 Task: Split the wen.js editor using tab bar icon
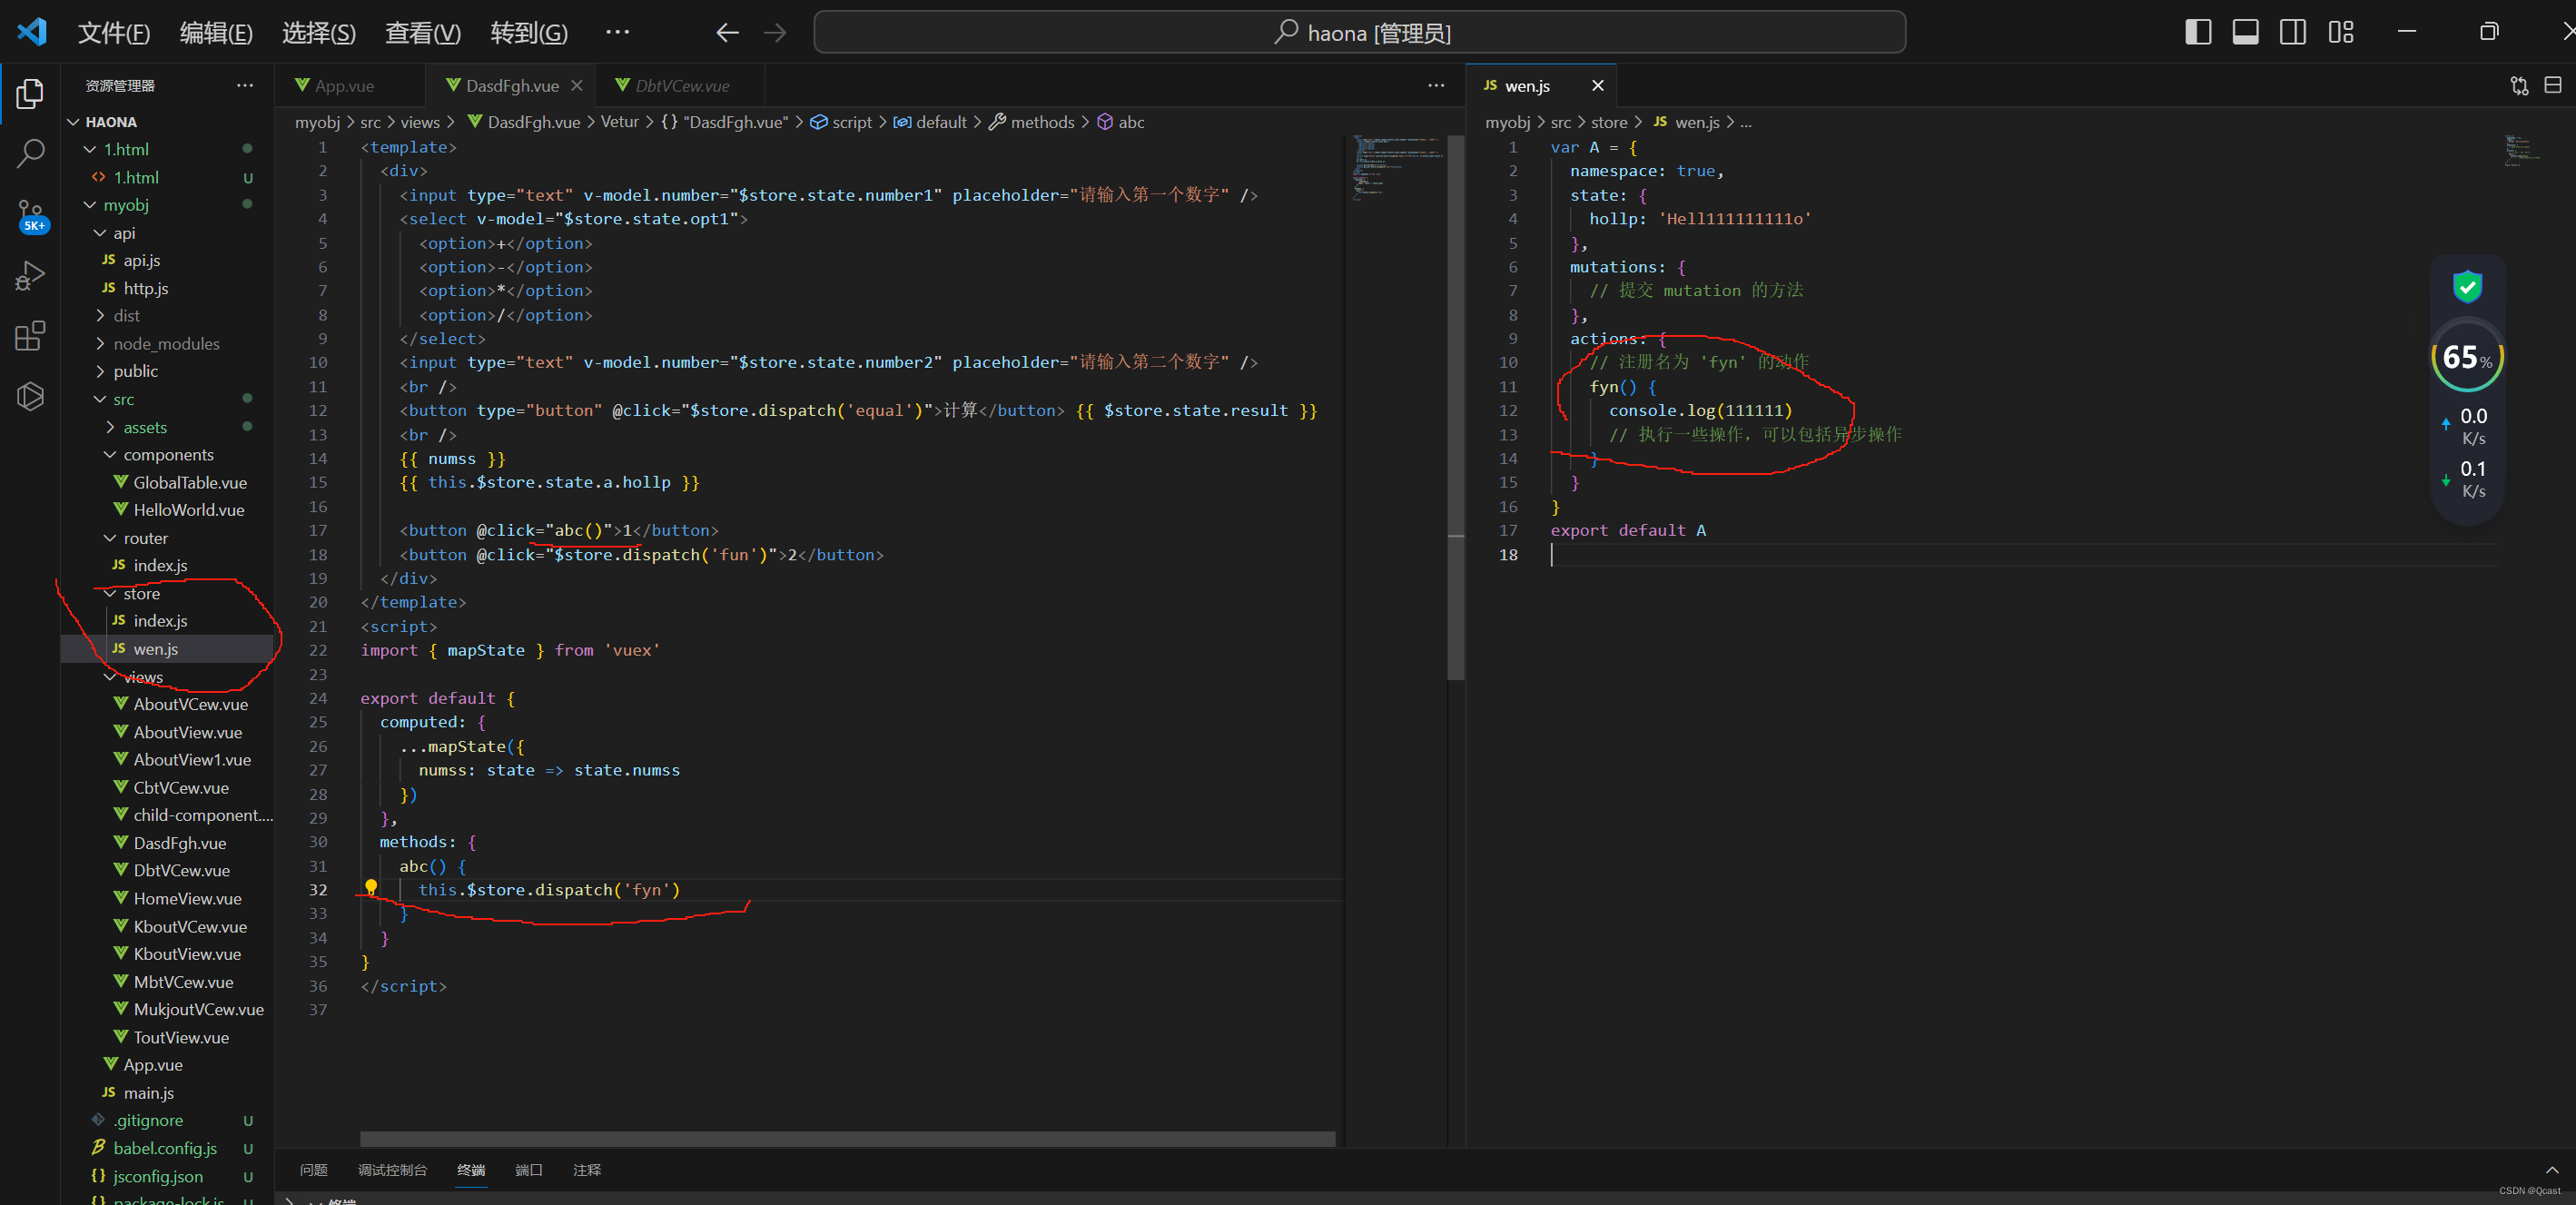coord(2552,85)
